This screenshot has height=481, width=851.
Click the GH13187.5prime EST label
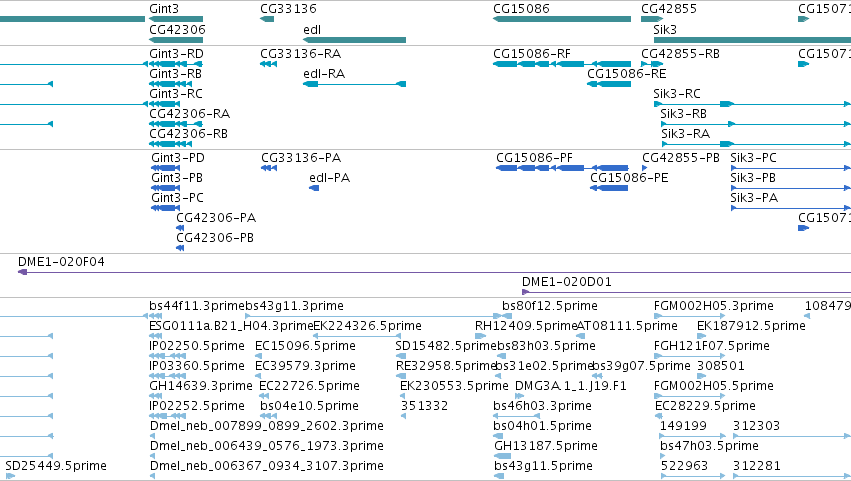[x=545, y=446]
